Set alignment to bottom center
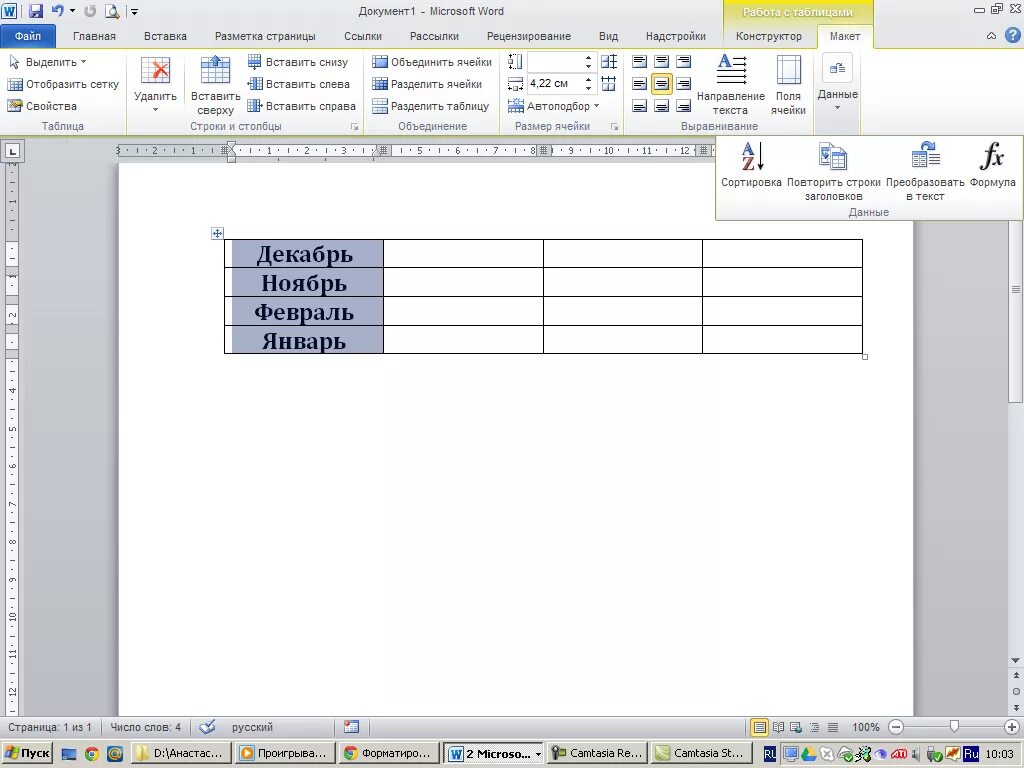This screenshot has width=1024, height=768. coord(662,106)
